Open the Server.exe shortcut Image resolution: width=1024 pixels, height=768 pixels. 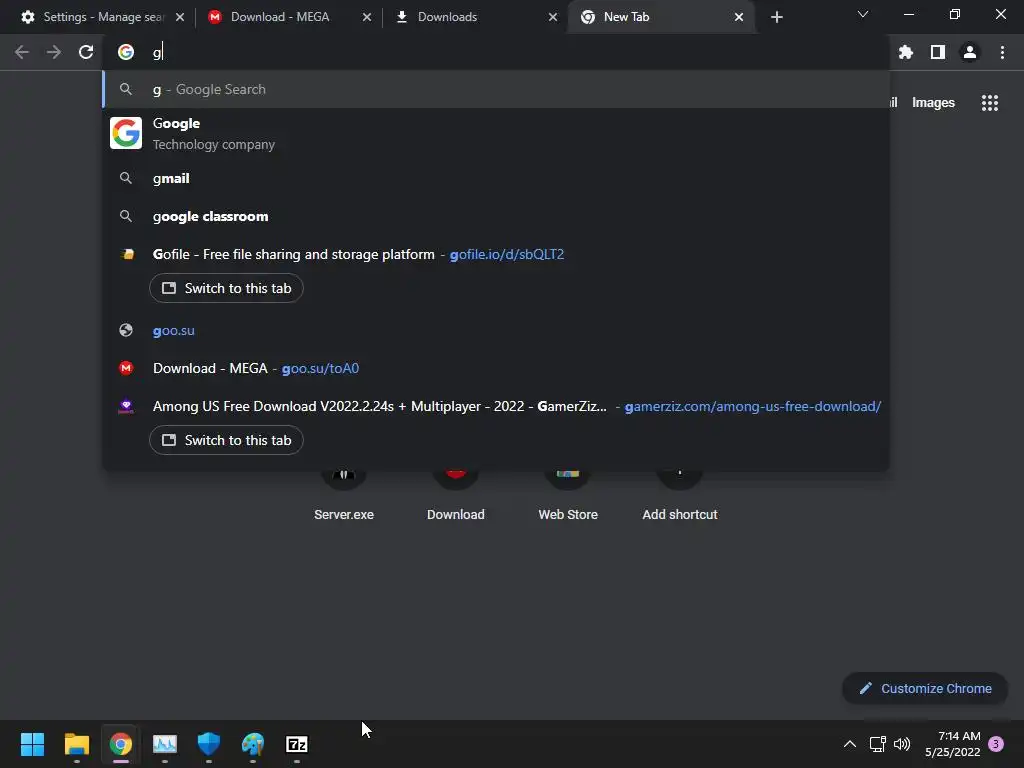point(344,496)
